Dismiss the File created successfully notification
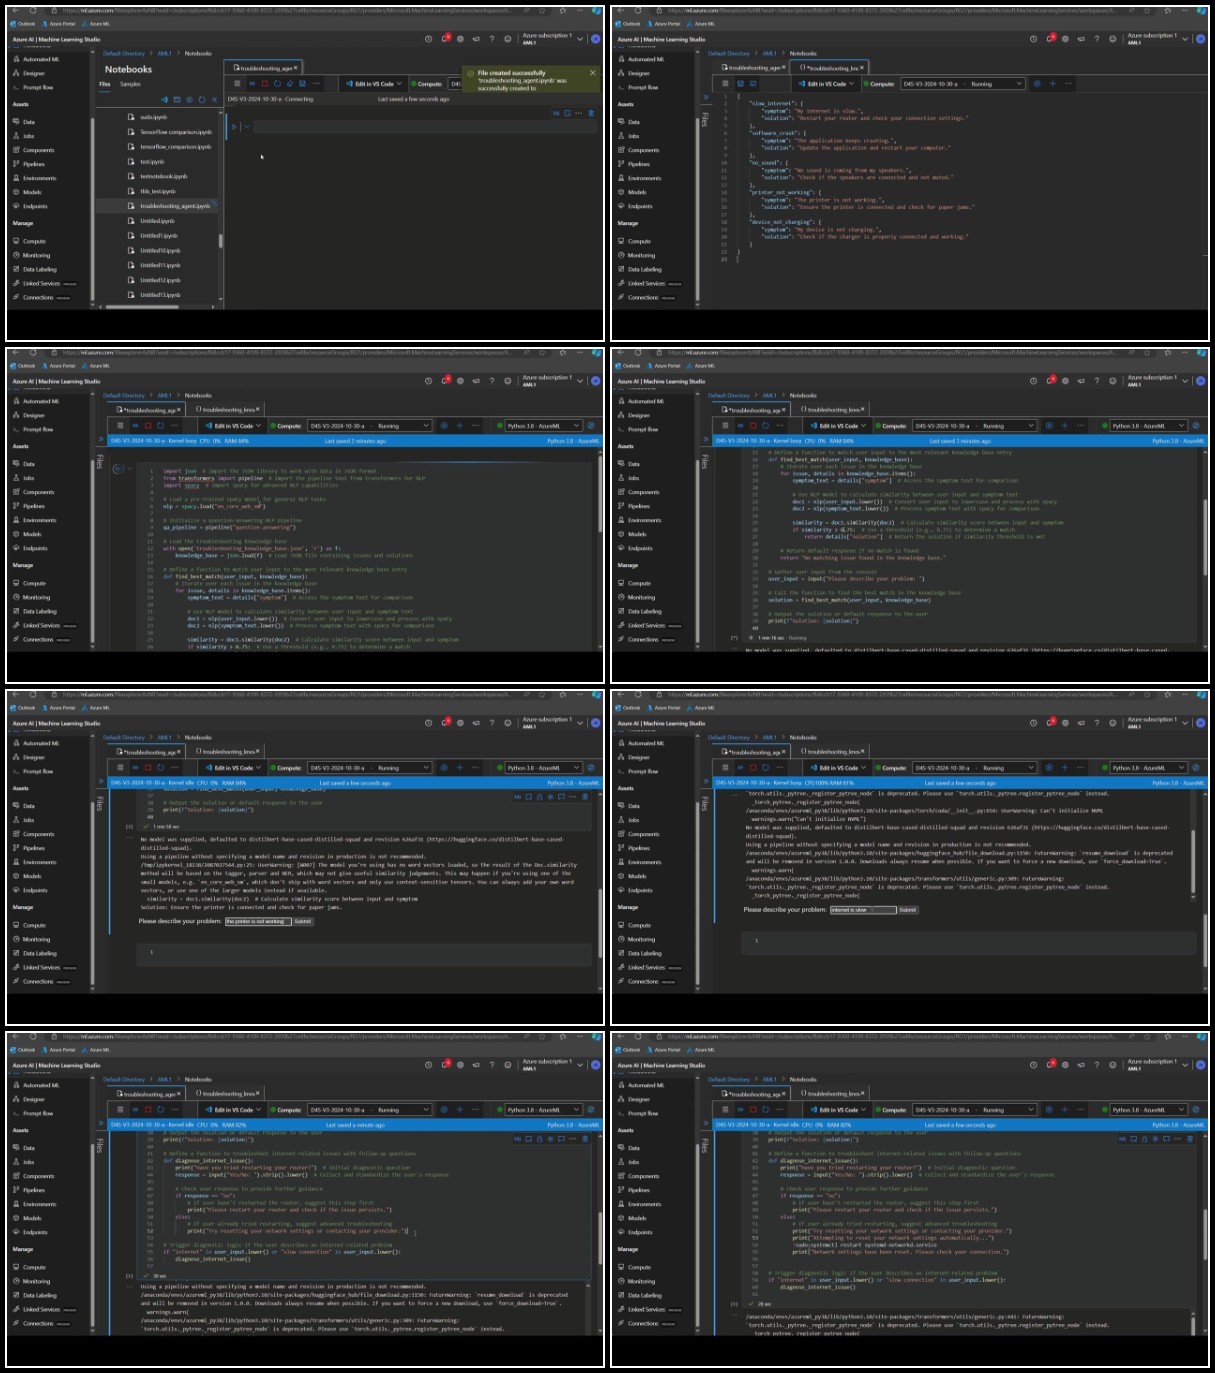 (x=592, y=73)
